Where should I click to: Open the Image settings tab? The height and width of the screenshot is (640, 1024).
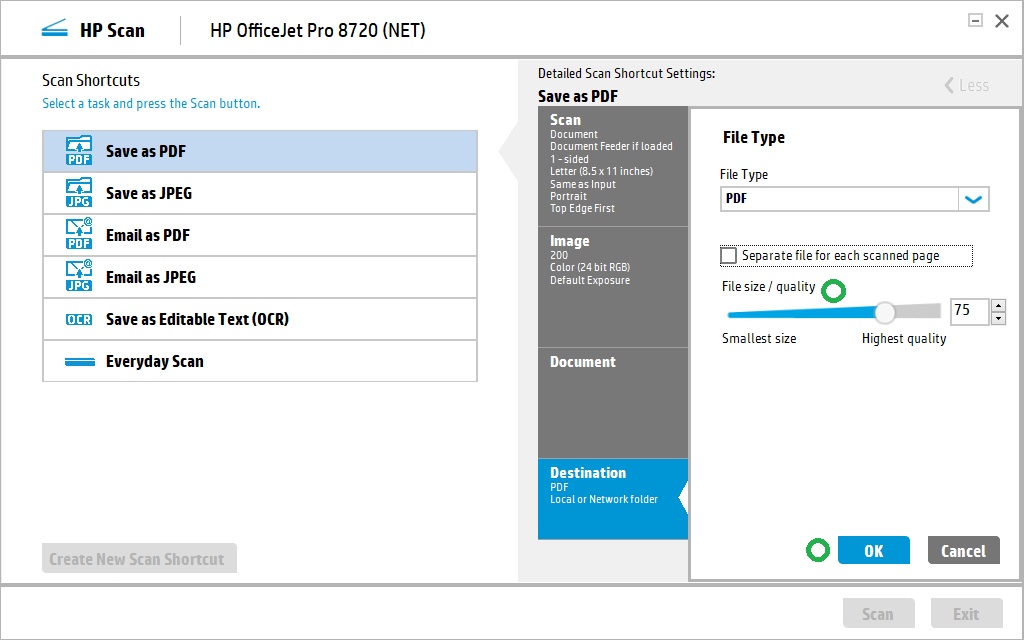613,287
